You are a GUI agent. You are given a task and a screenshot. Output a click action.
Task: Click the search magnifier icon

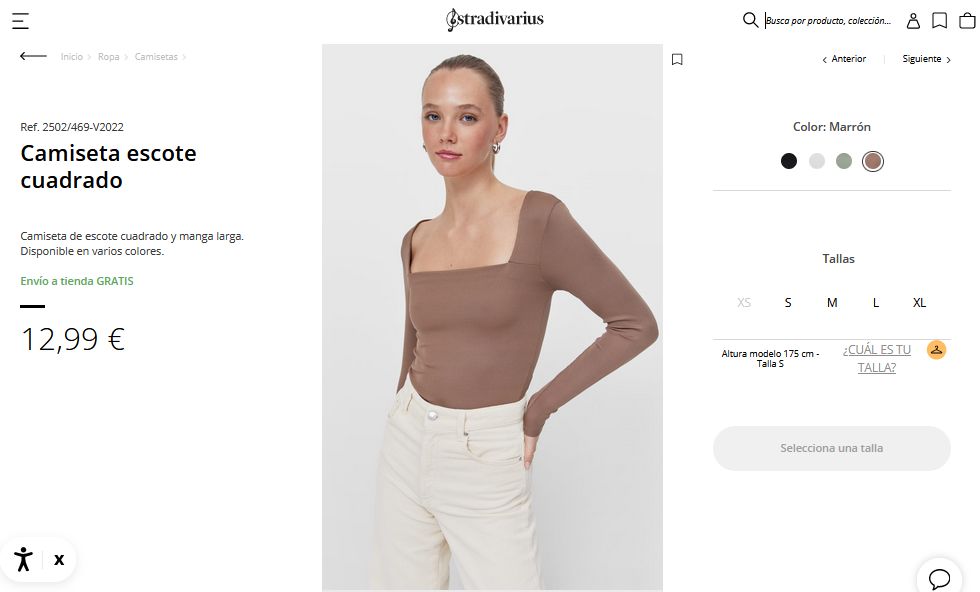pos(750,20)
